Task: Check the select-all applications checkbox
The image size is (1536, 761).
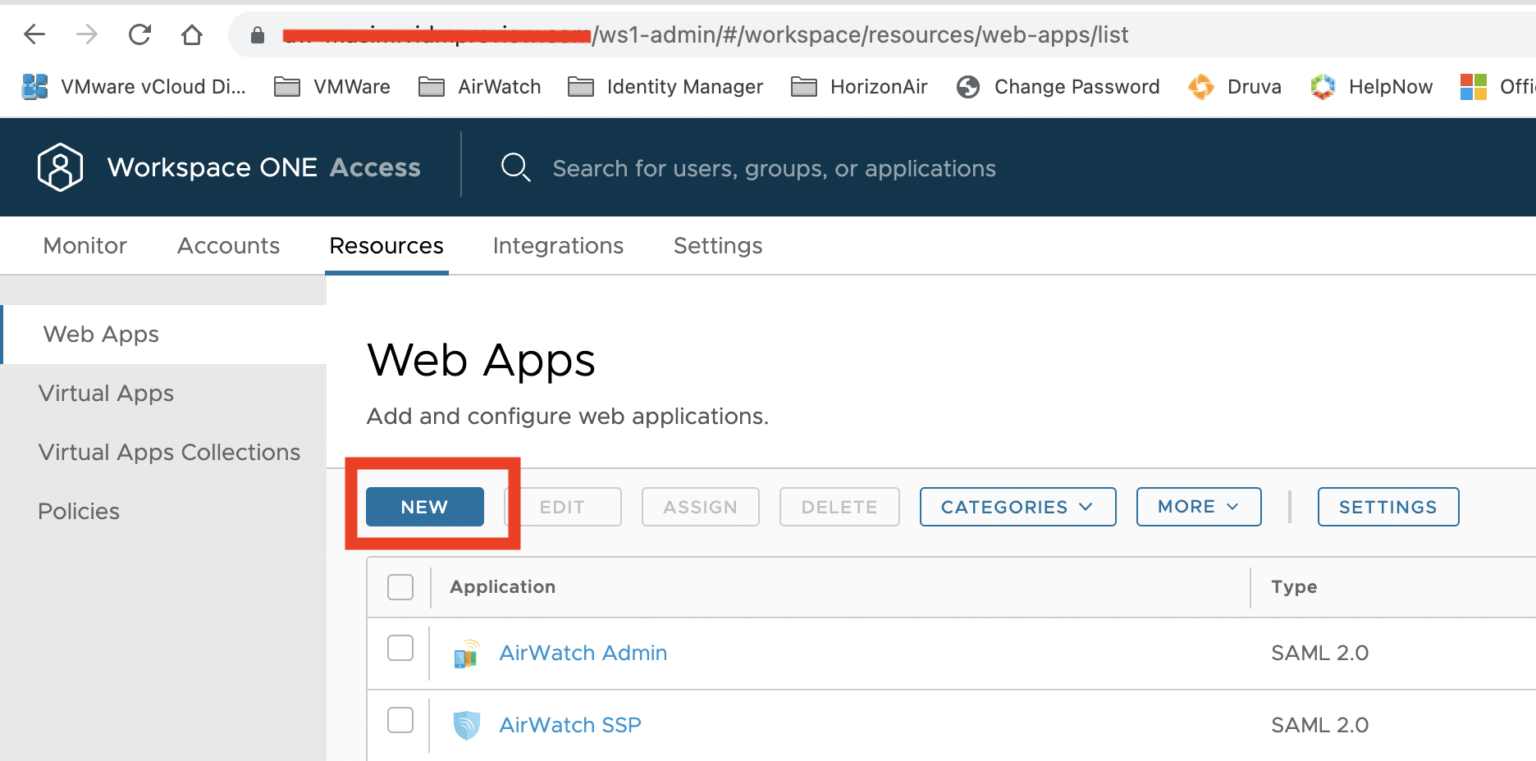Action: (x=400, y=587)
